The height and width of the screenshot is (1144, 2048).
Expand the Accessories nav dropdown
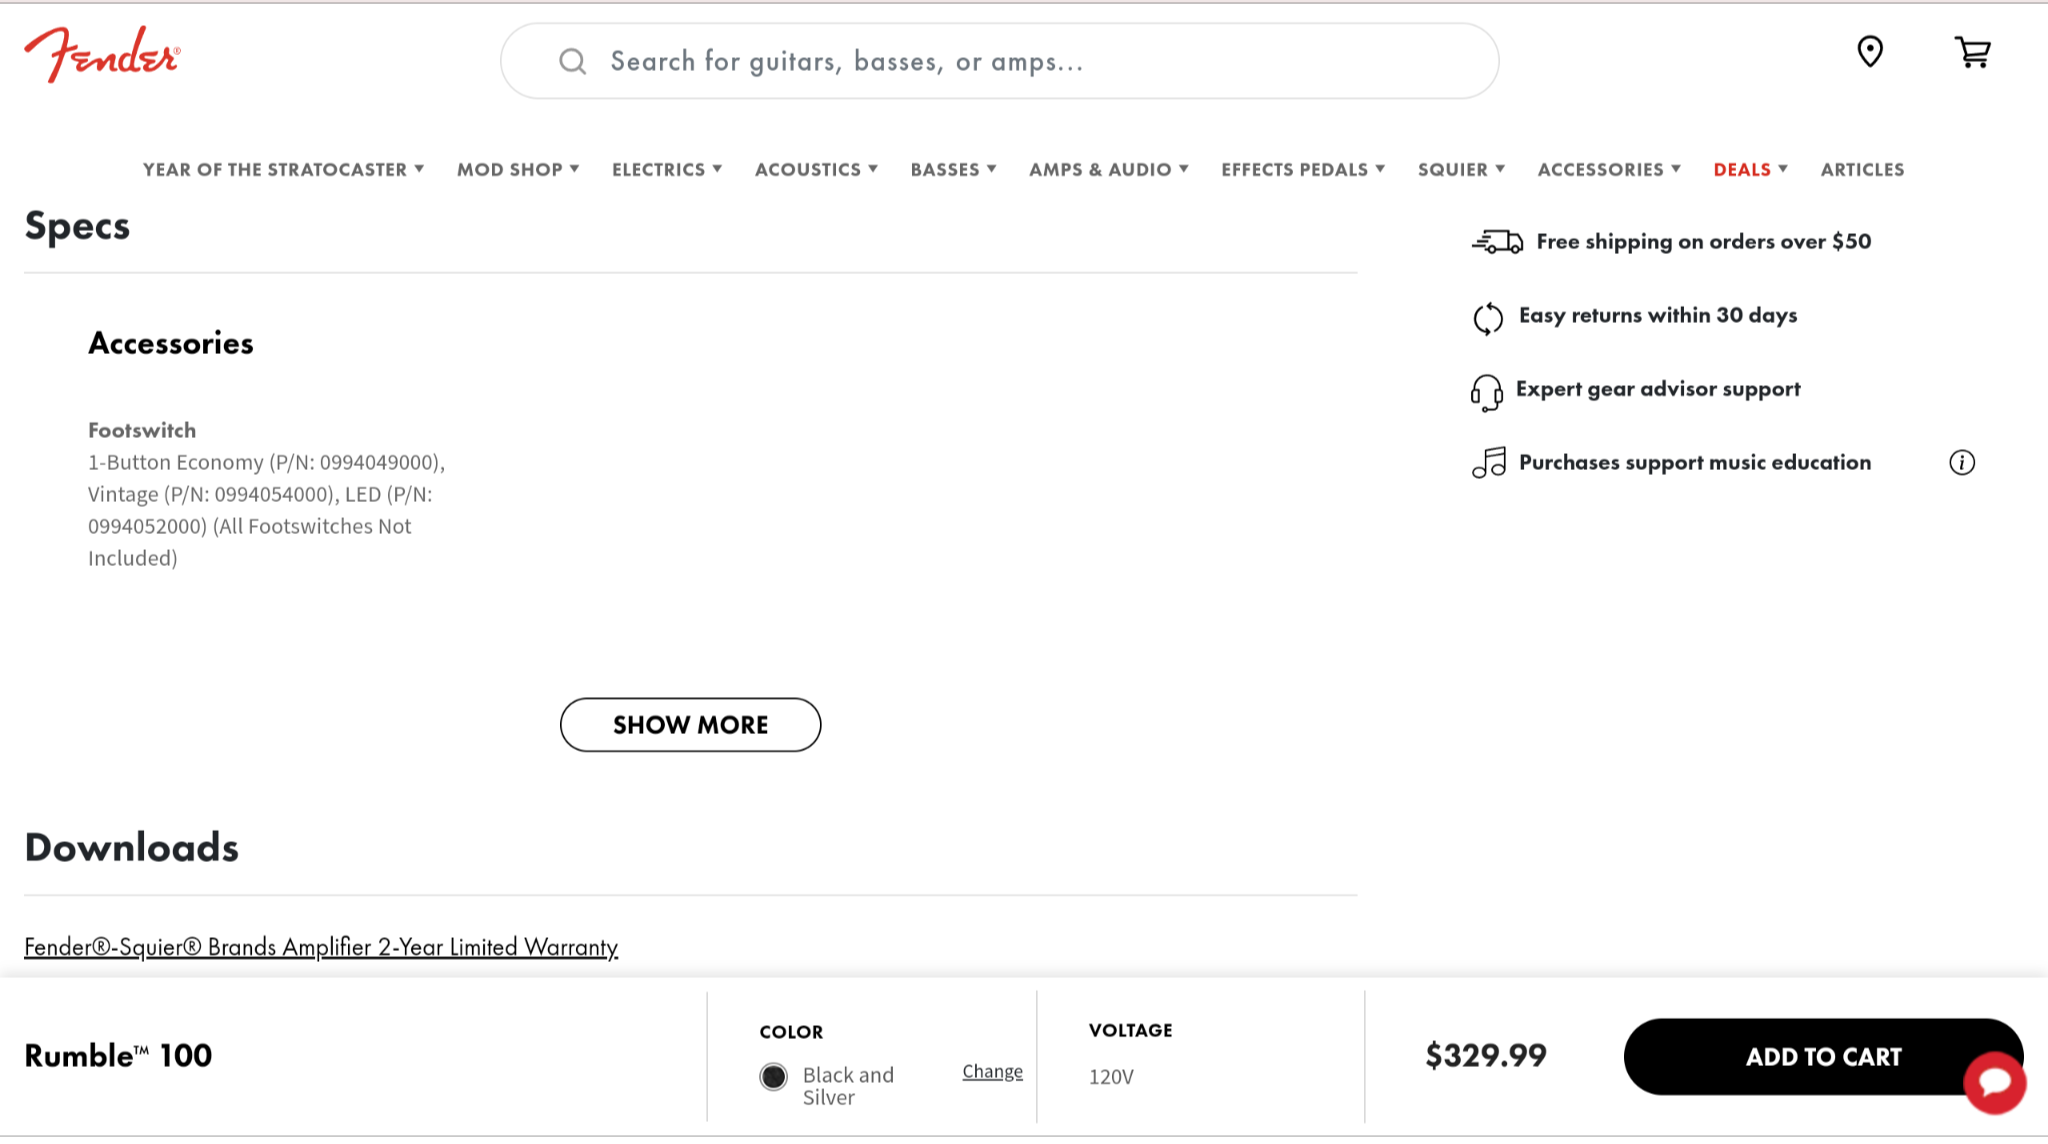point(1609,170)
